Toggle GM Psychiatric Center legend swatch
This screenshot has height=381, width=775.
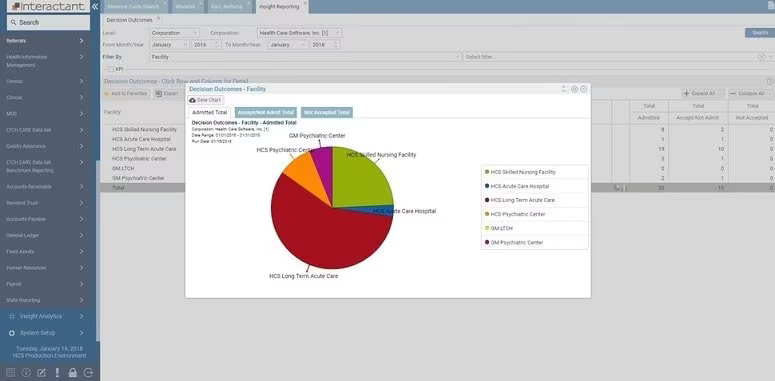(x=487, y=243)
